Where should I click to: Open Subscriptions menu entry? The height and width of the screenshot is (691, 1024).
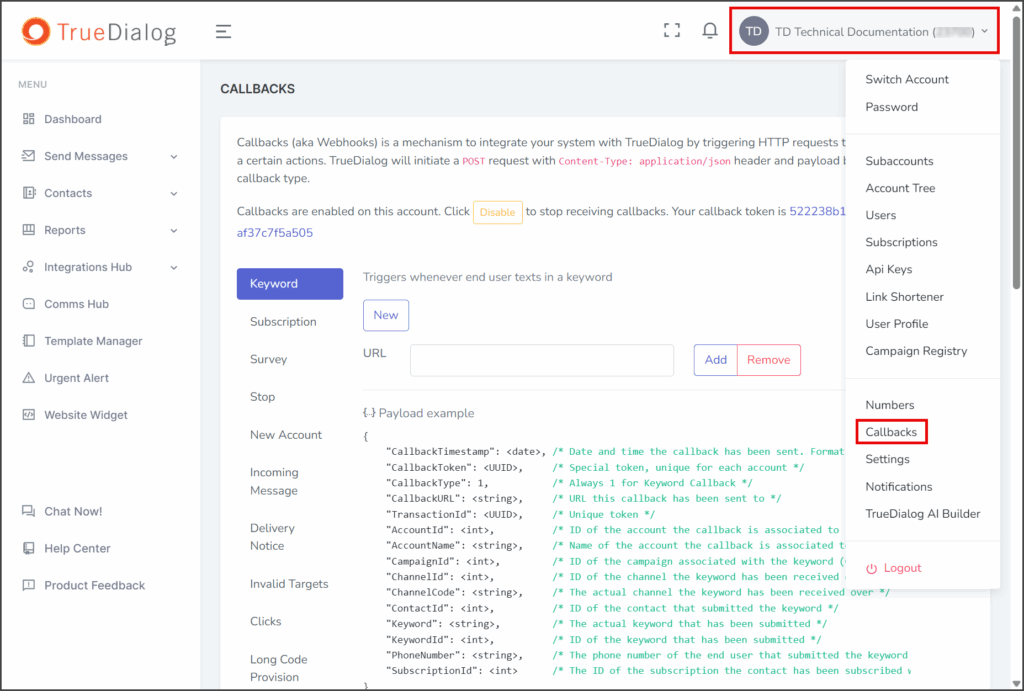(901, 242)
